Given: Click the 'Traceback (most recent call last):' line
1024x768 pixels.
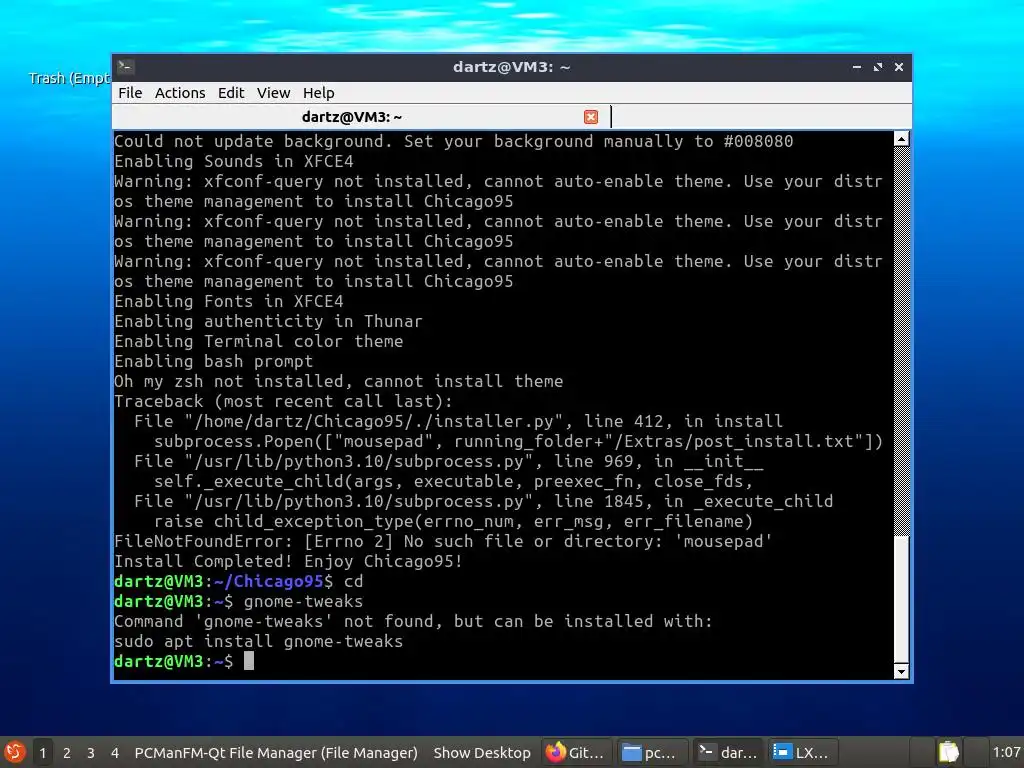Looking at the screenshot, I should point(283,401).
